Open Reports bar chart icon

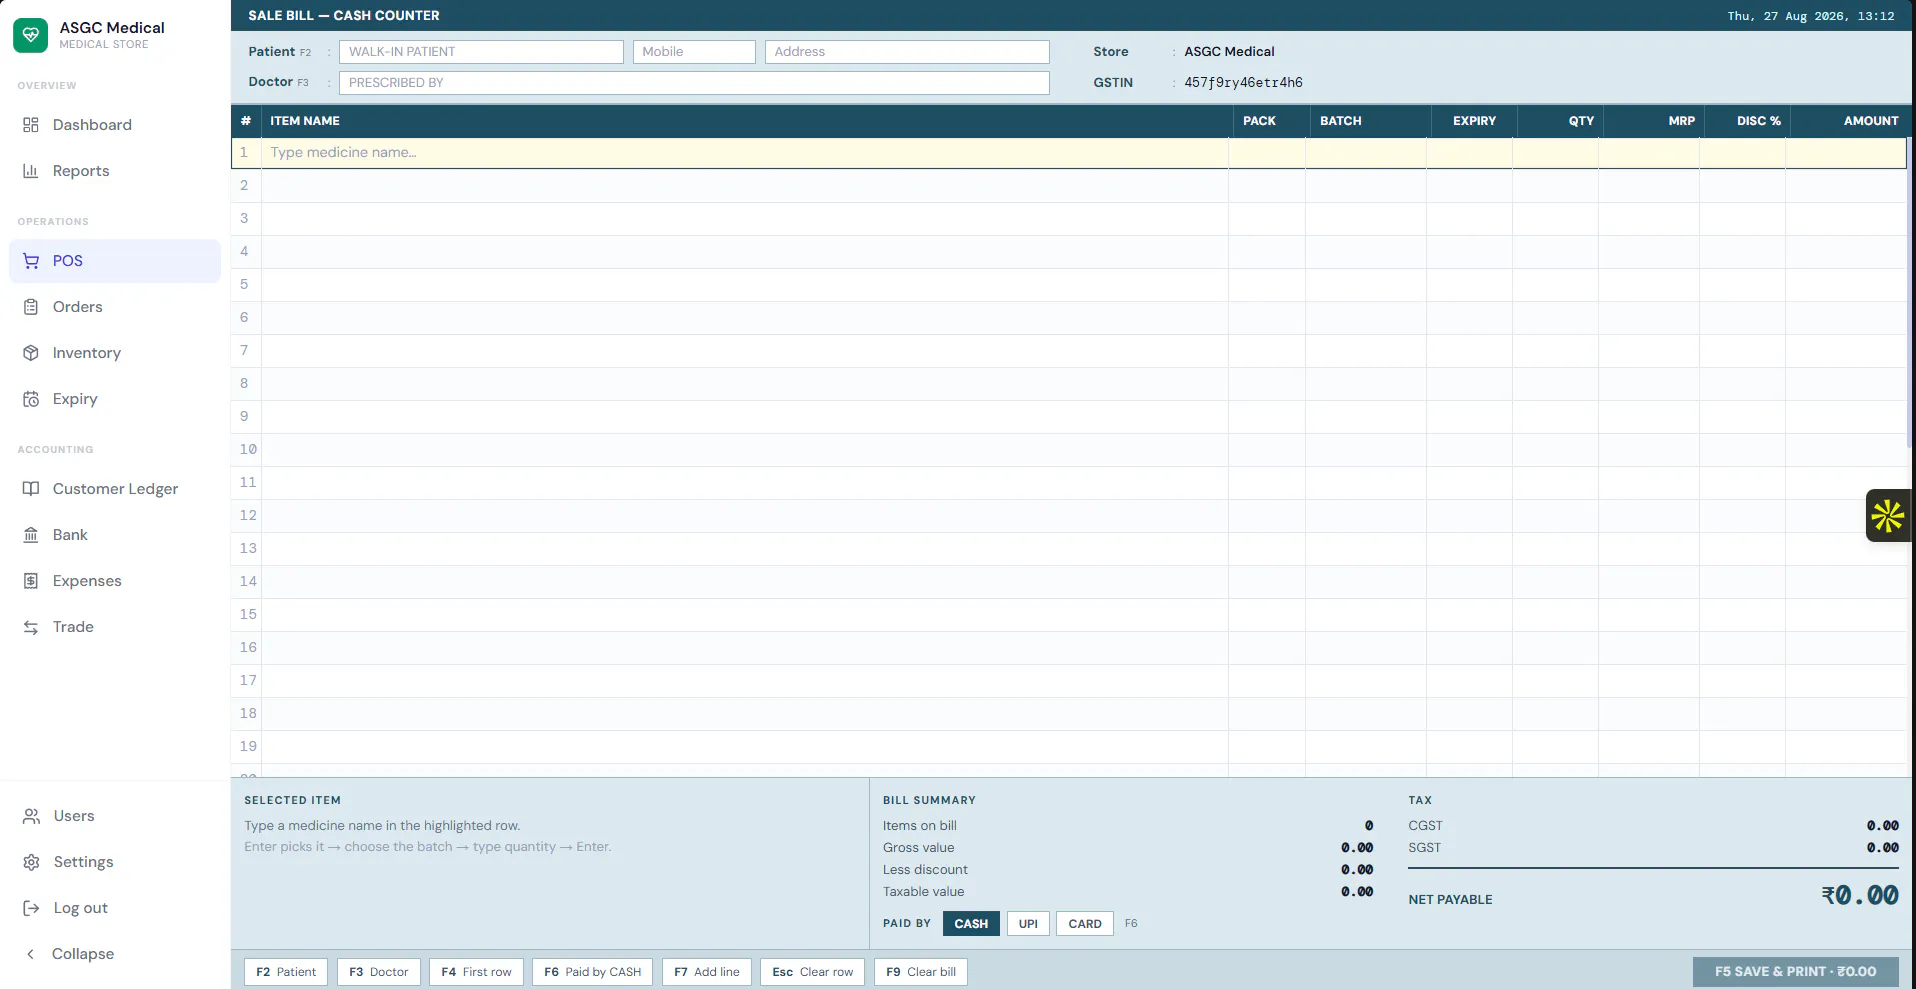(31, 171)
